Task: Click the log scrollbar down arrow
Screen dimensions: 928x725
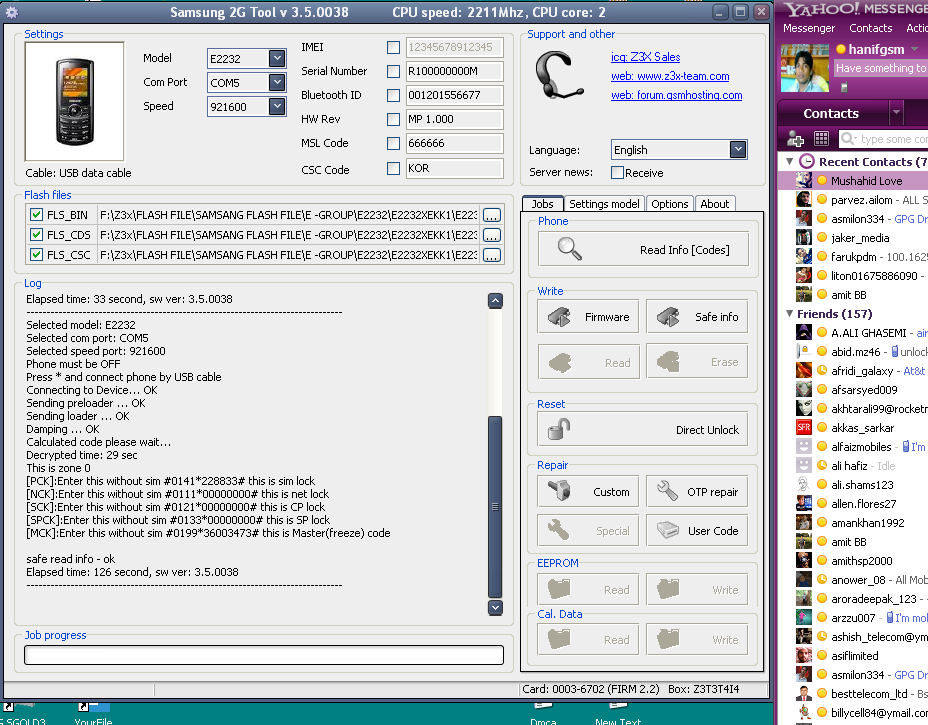Action: (495, 607)
